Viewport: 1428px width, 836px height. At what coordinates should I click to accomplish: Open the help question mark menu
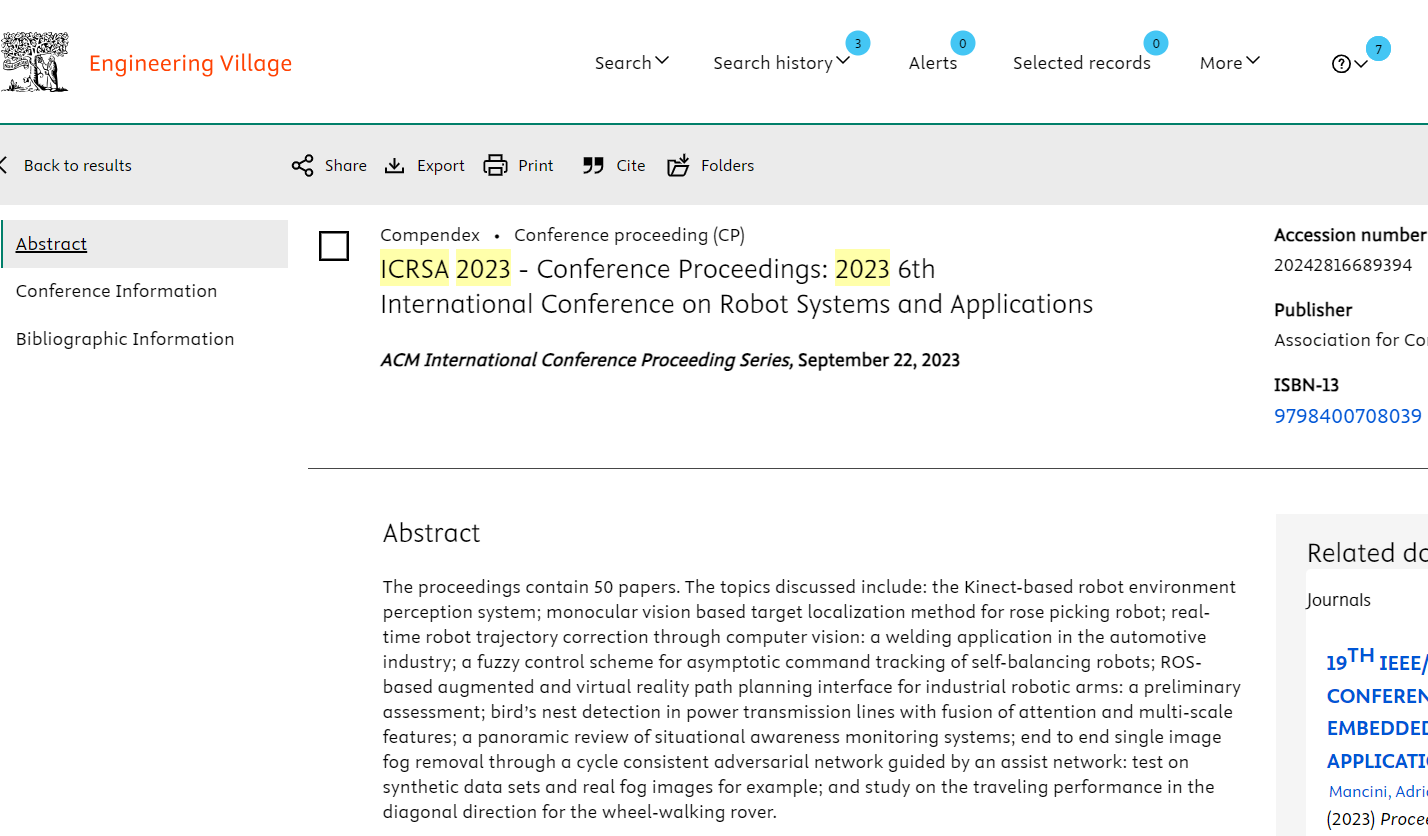point(1350,64)
